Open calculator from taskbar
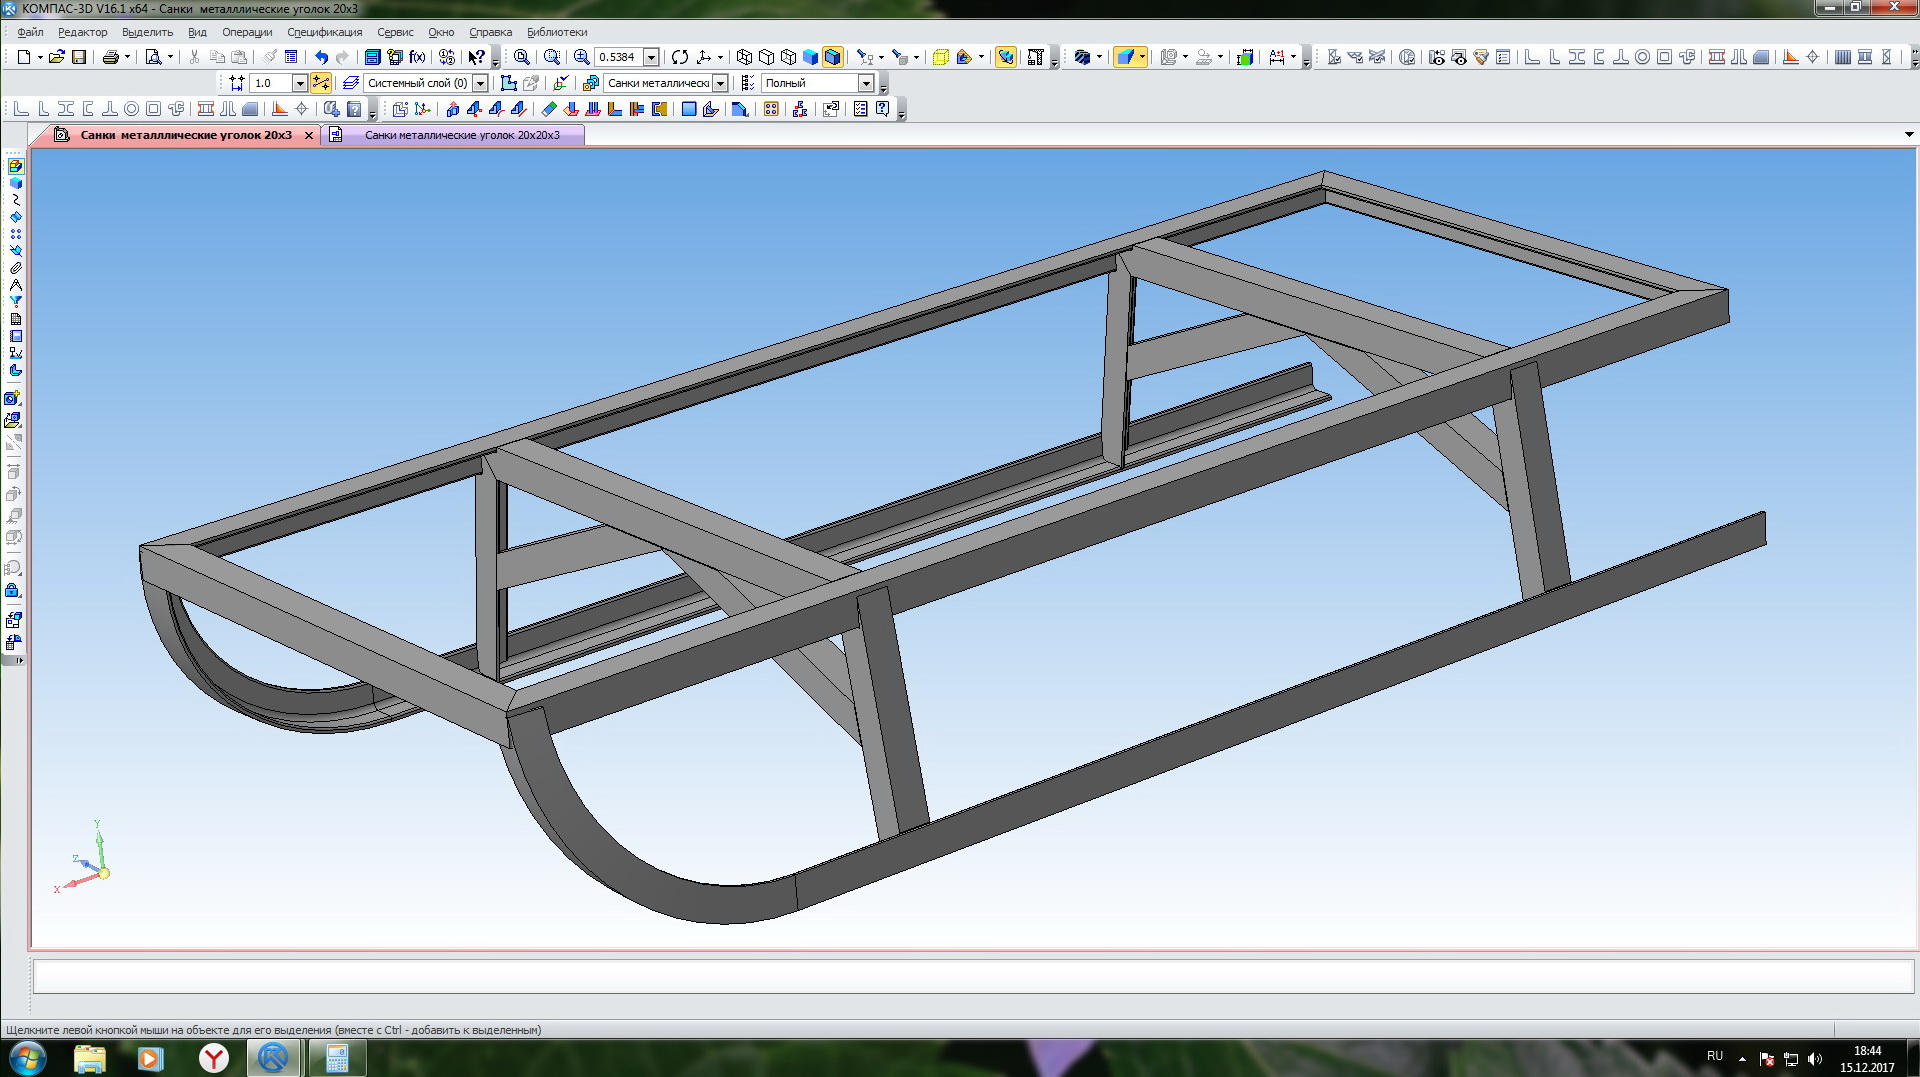The height and width of the screenshot is (1077, 1920). tap(337, 1058)
